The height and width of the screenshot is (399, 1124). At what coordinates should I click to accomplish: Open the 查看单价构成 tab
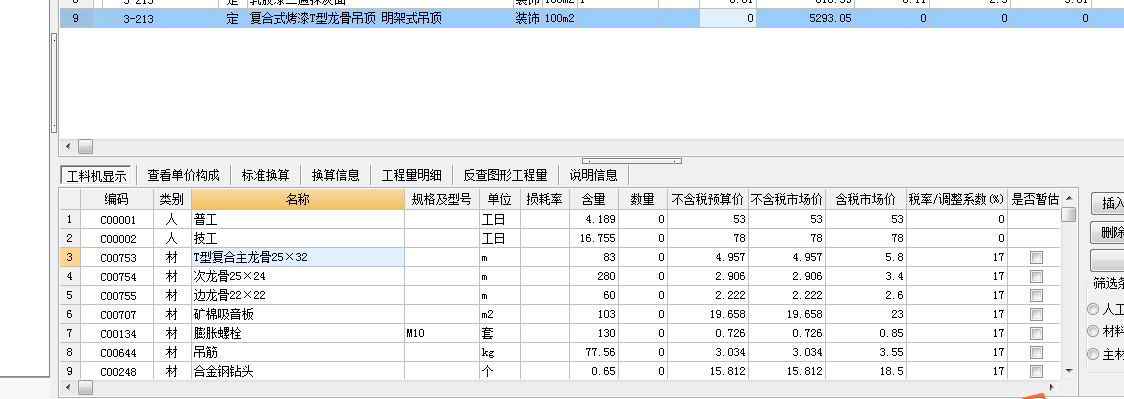pyautogui.click(x=184, y=175)
